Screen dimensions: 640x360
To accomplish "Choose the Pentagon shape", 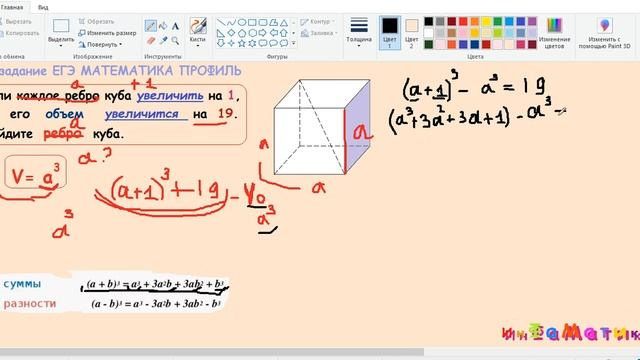I will (242, 33).
